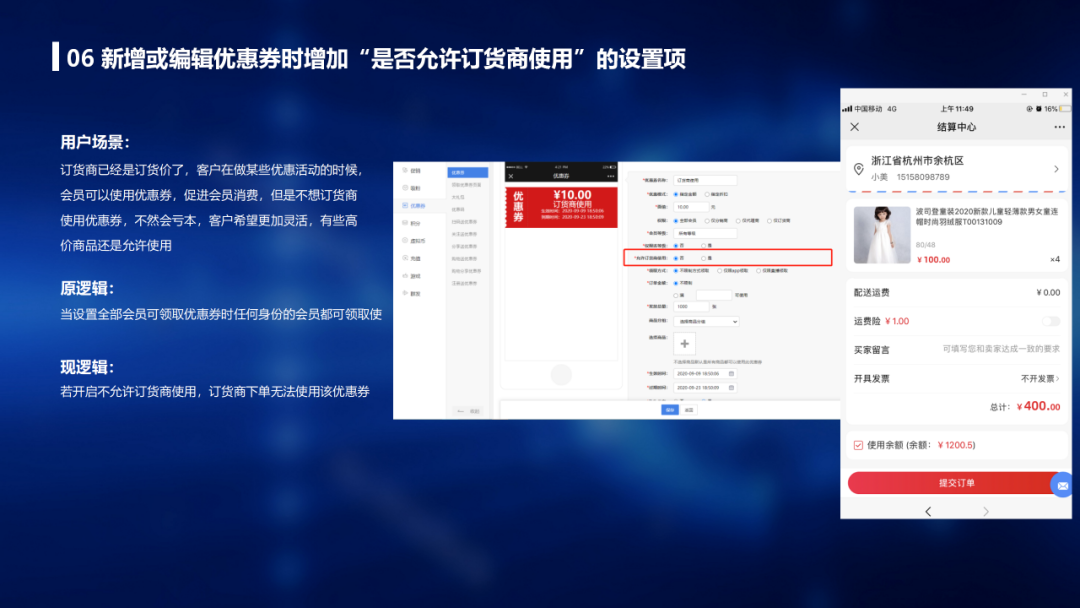Viewport: 1080px width, 608px height.
Task: Close the 结算中心 checkout page
Action: pos(854,127)
